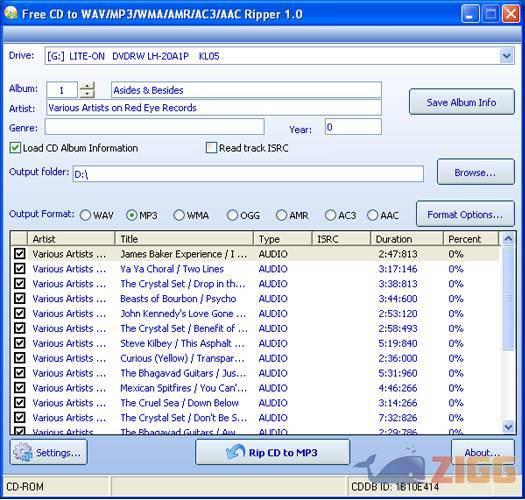Click the Save Album Info button
Screen dimensions: 525x500
(462, 102)
